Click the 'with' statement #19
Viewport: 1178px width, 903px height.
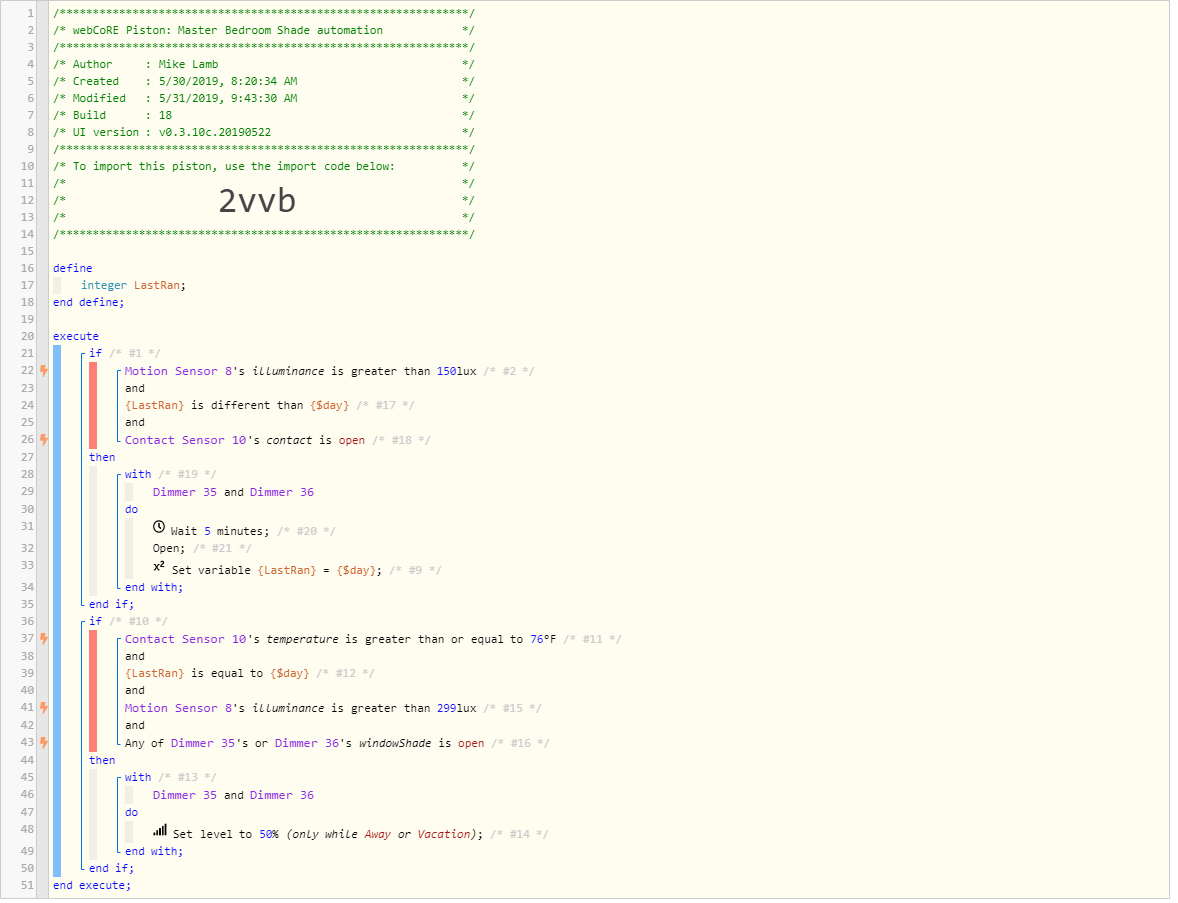tap(138, 476)
